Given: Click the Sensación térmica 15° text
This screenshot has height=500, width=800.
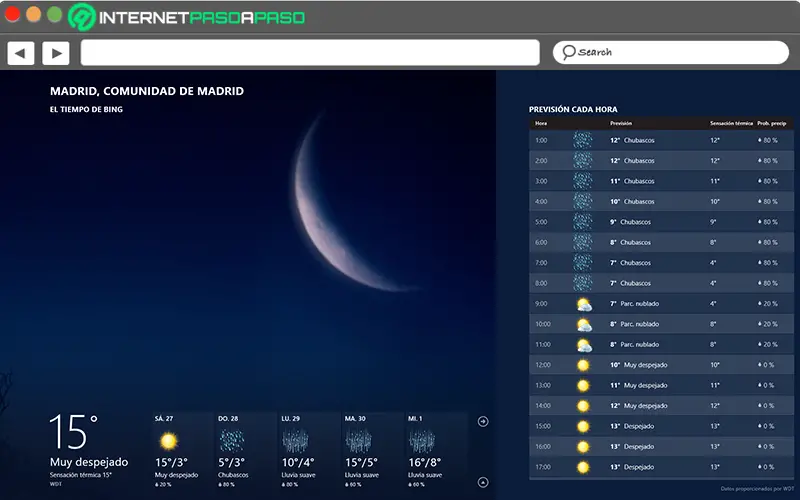Looking at the screenshot, I should click(81, 475).
